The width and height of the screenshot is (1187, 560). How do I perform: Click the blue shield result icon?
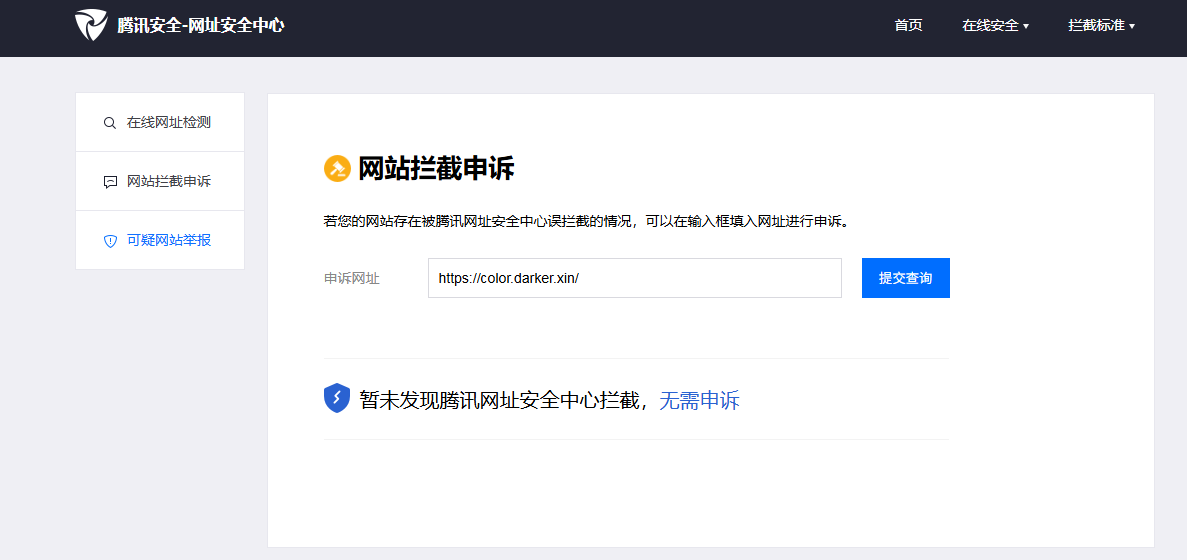coord(337,399)
